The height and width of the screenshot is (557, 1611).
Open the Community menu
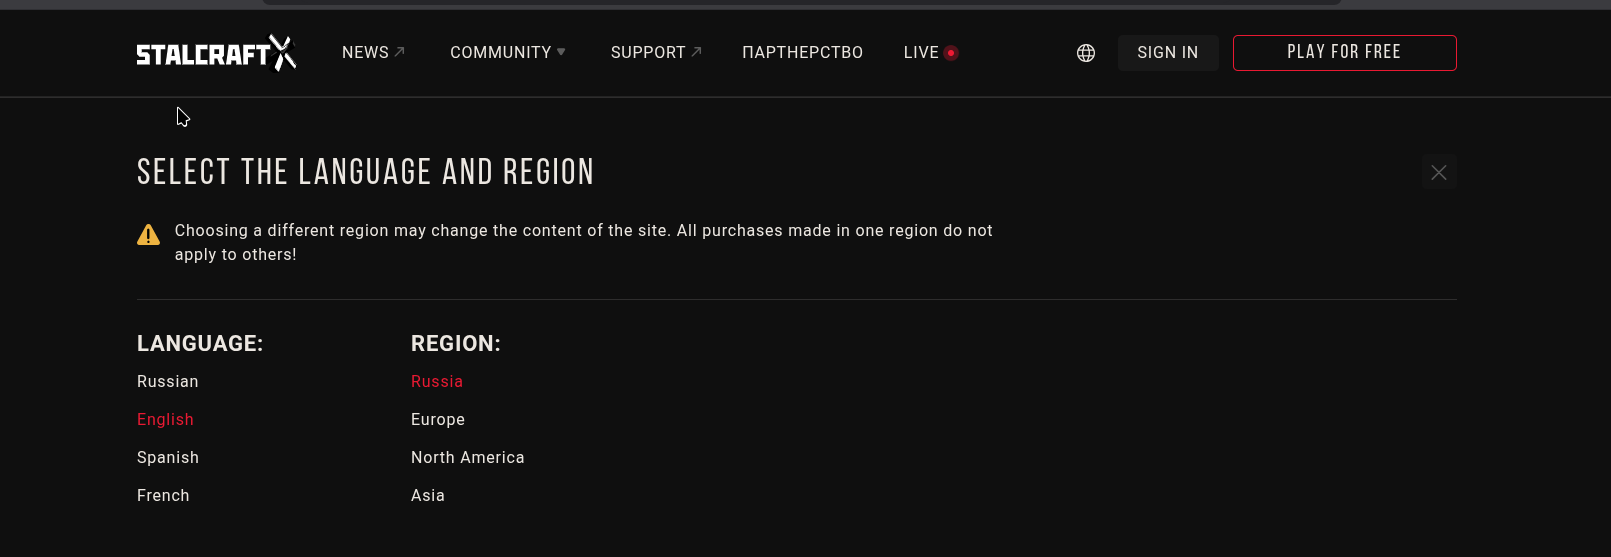500,53
